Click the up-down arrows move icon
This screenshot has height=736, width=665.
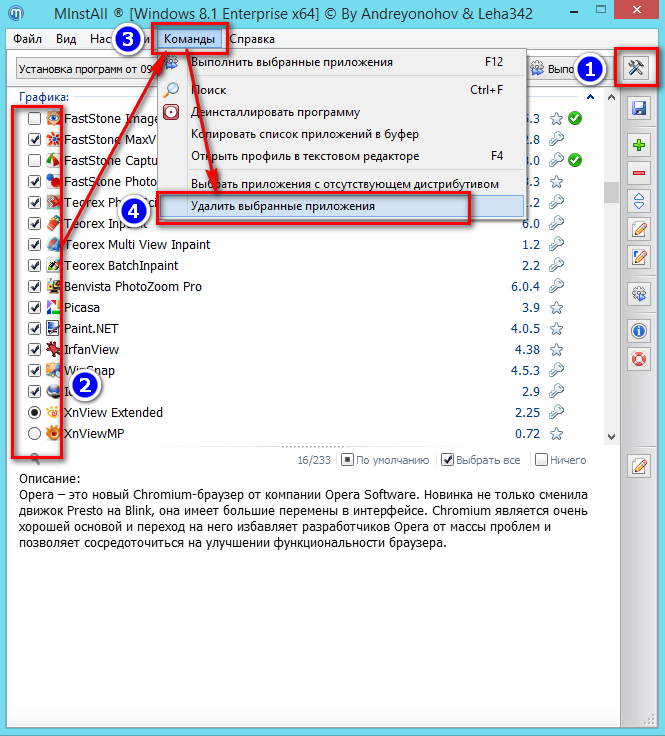(639, 201)
